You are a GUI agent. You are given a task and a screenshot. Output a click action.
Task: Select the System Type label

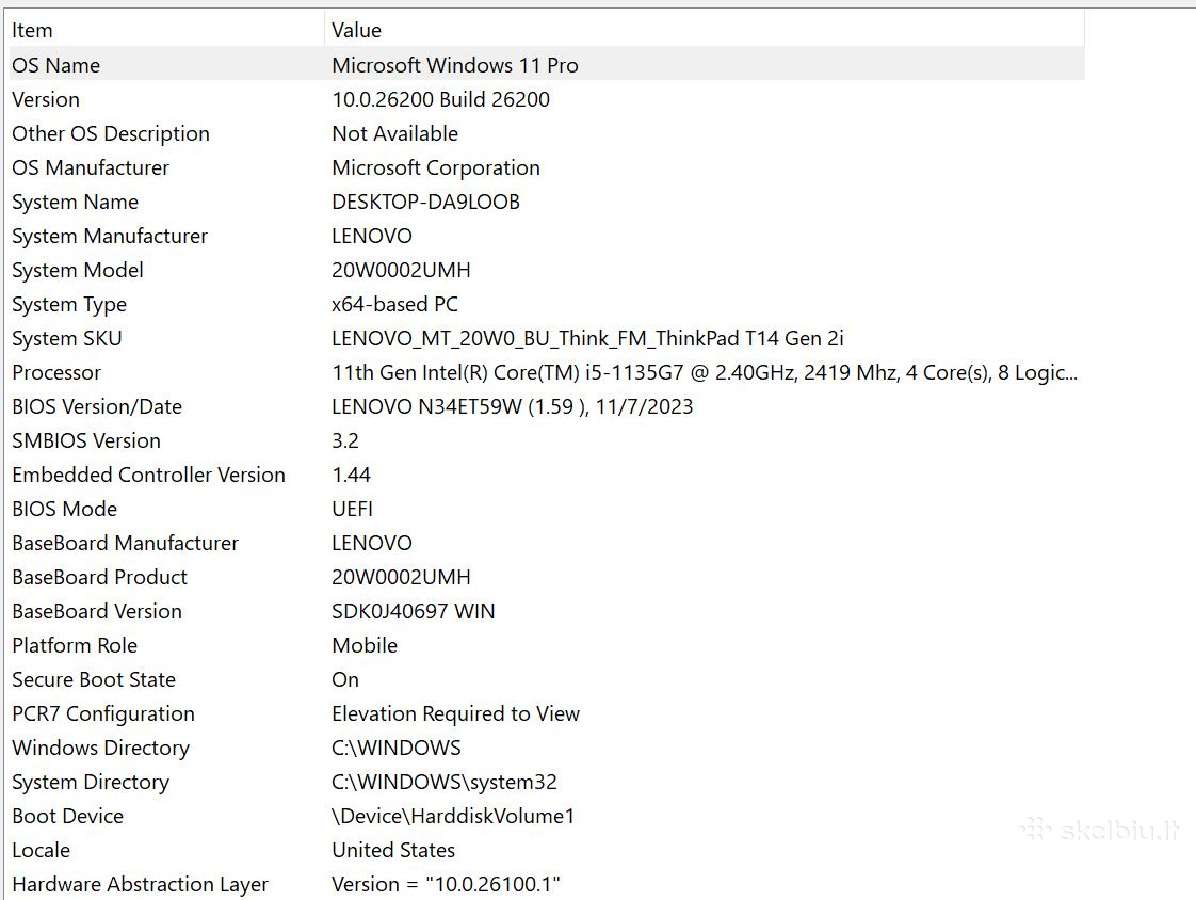coord(69,304)
